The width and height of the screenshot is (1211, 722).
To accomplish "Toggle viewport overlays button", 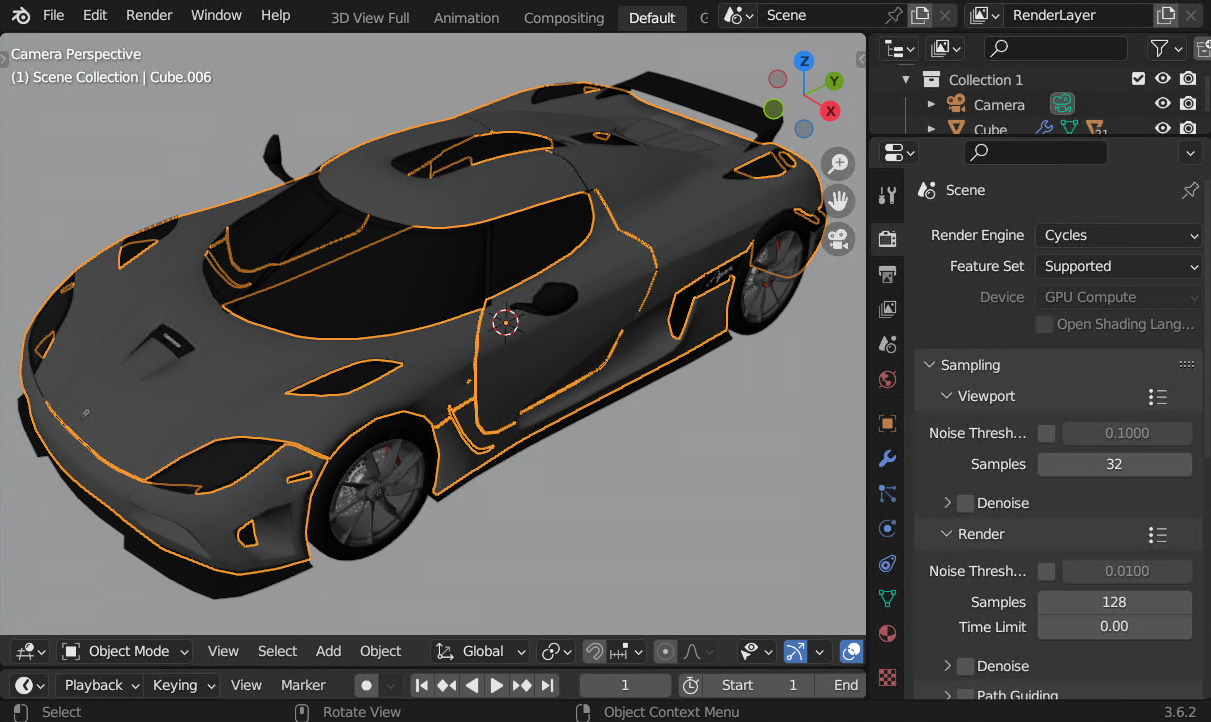I will point(852,652).
